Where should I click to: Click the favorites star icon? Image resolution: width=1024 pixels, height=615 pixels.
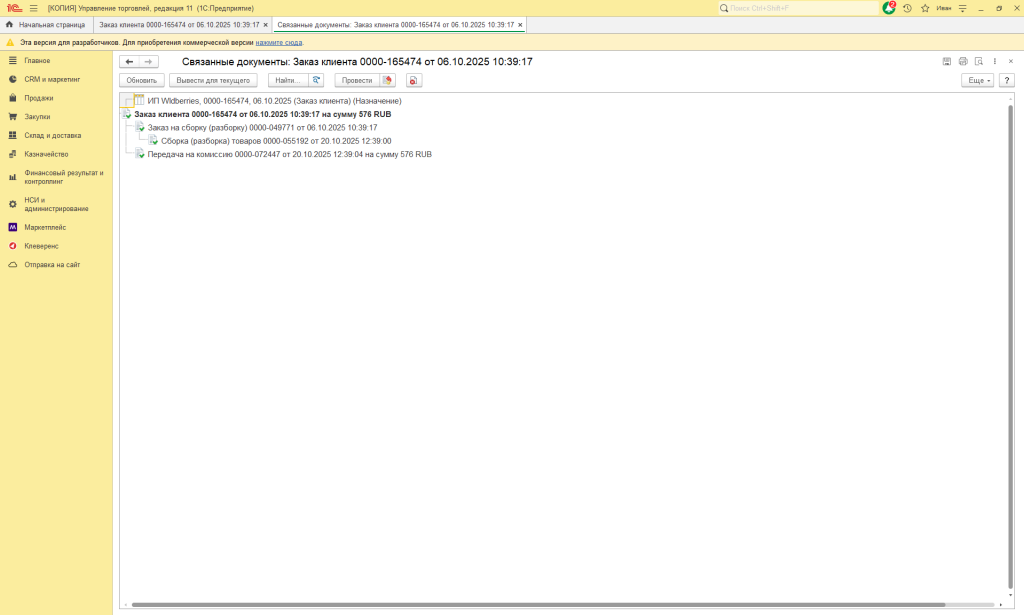click(x=925, y=8)
